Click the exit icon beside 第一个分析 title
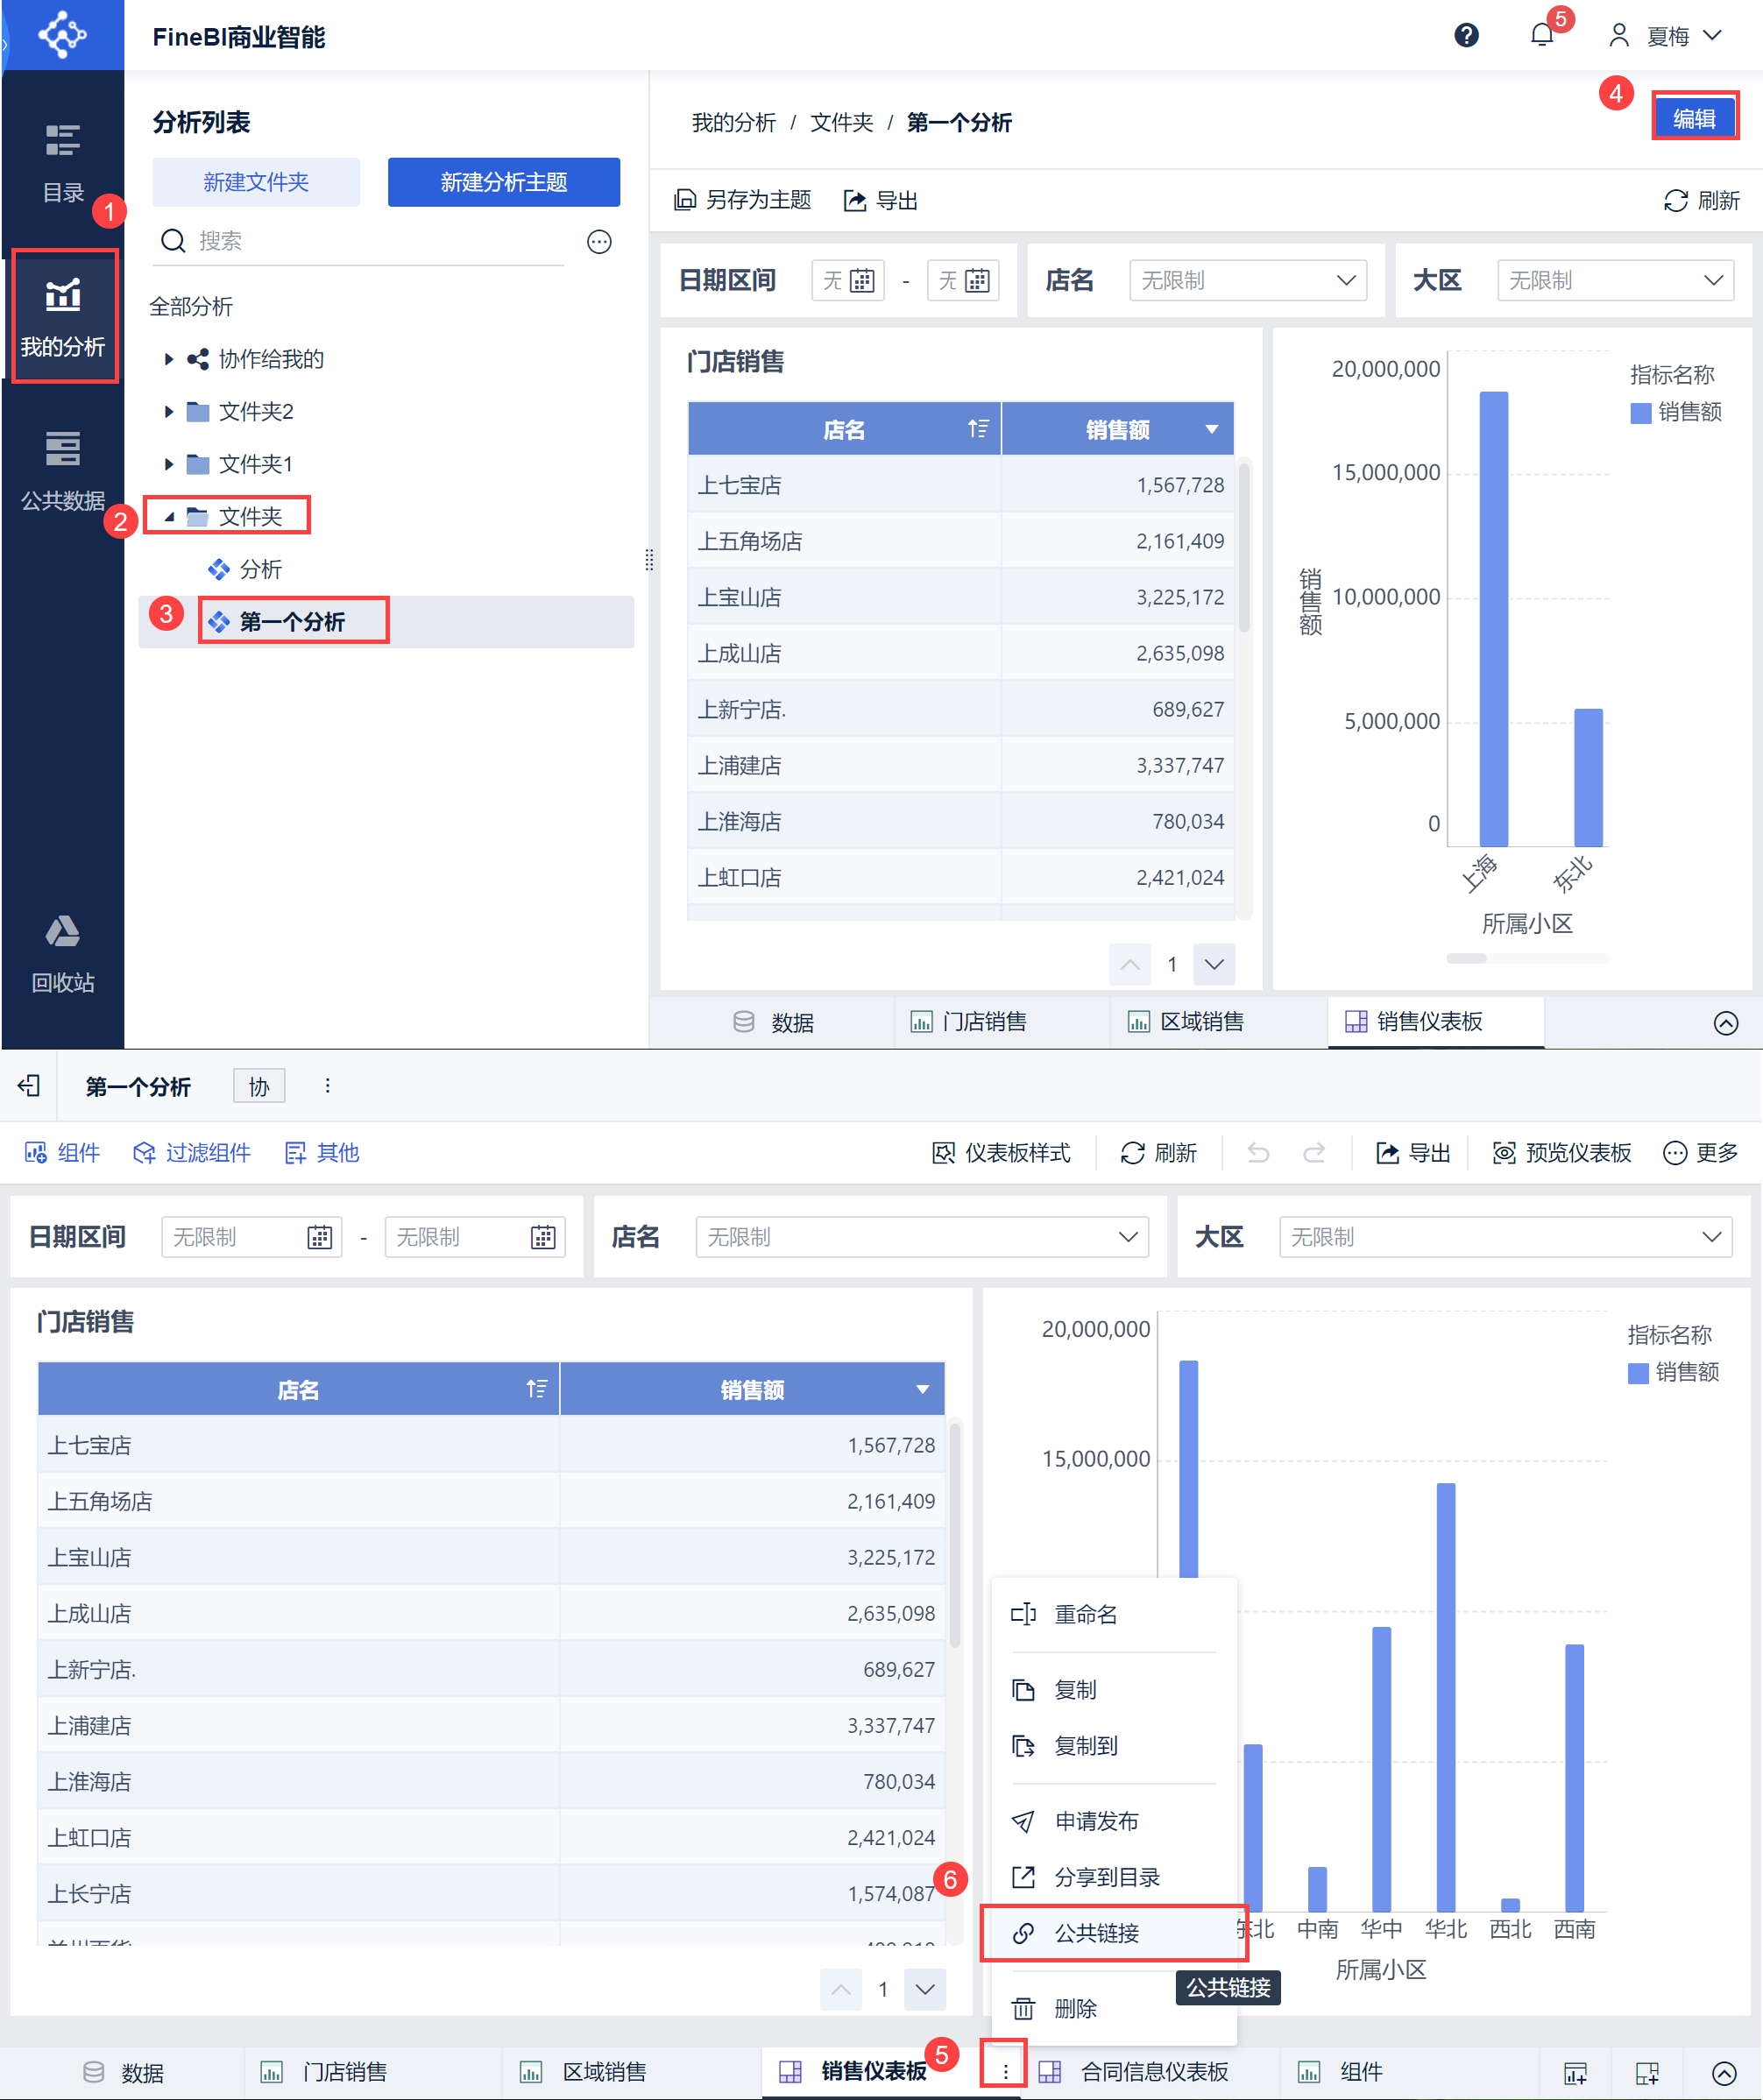 [x=29, y=1086]
